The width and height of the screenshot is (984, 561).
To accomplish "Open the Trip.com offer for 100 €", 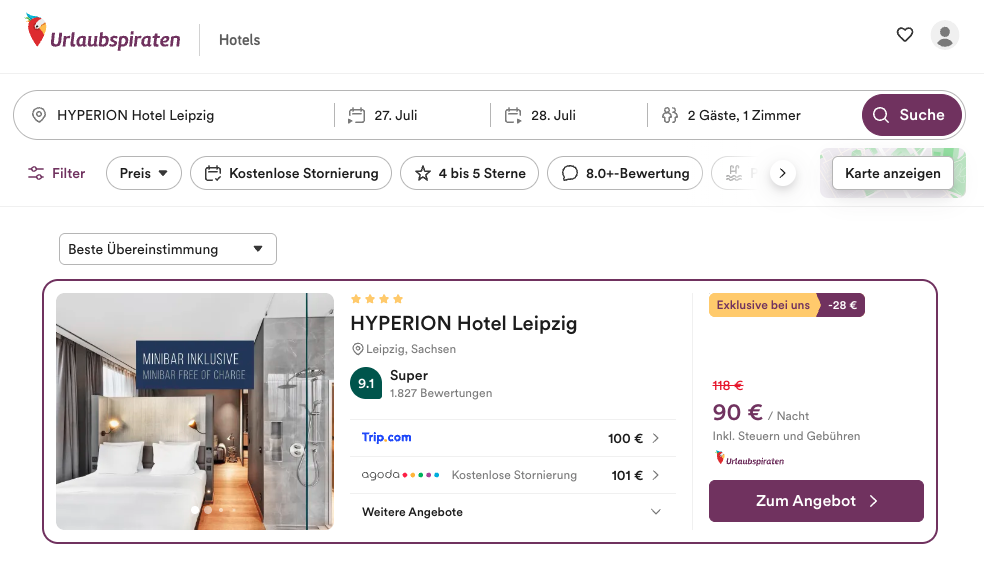I will (x=513, y=438).
